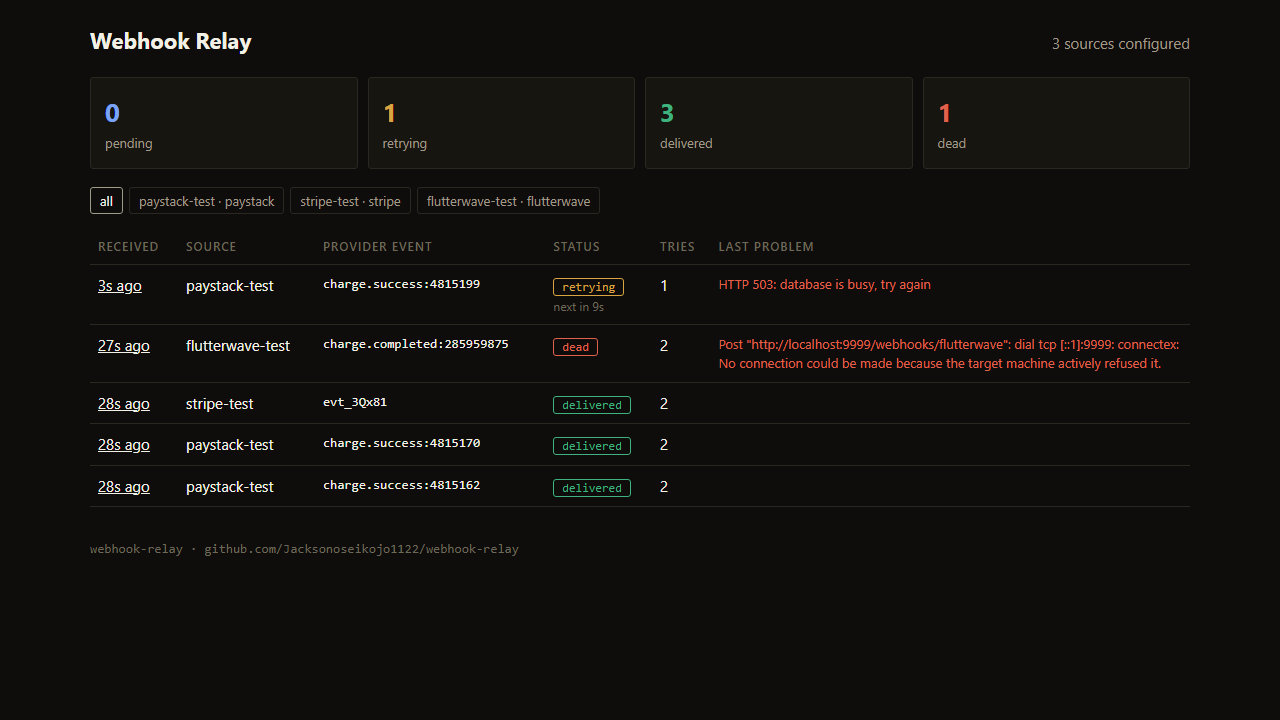Click the 'retrying' status badge
This screenshot has height=720, width=1280.
click(x=588, y=287)
